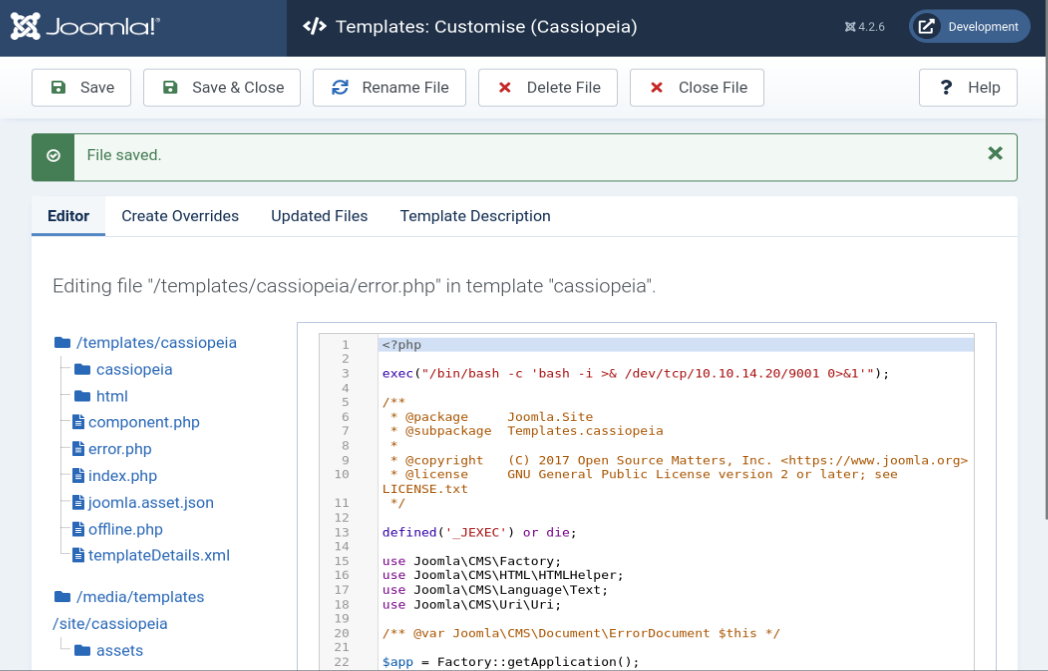Click the file icon next to templateDetails.xml

[x=78, y=555]
